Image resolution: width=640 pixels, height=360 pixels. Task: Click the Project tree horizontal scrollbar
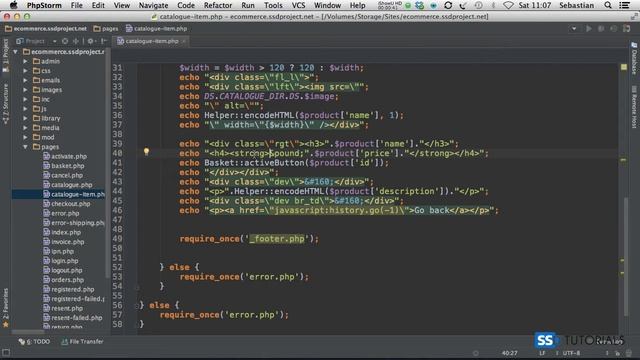pos(29,331)
